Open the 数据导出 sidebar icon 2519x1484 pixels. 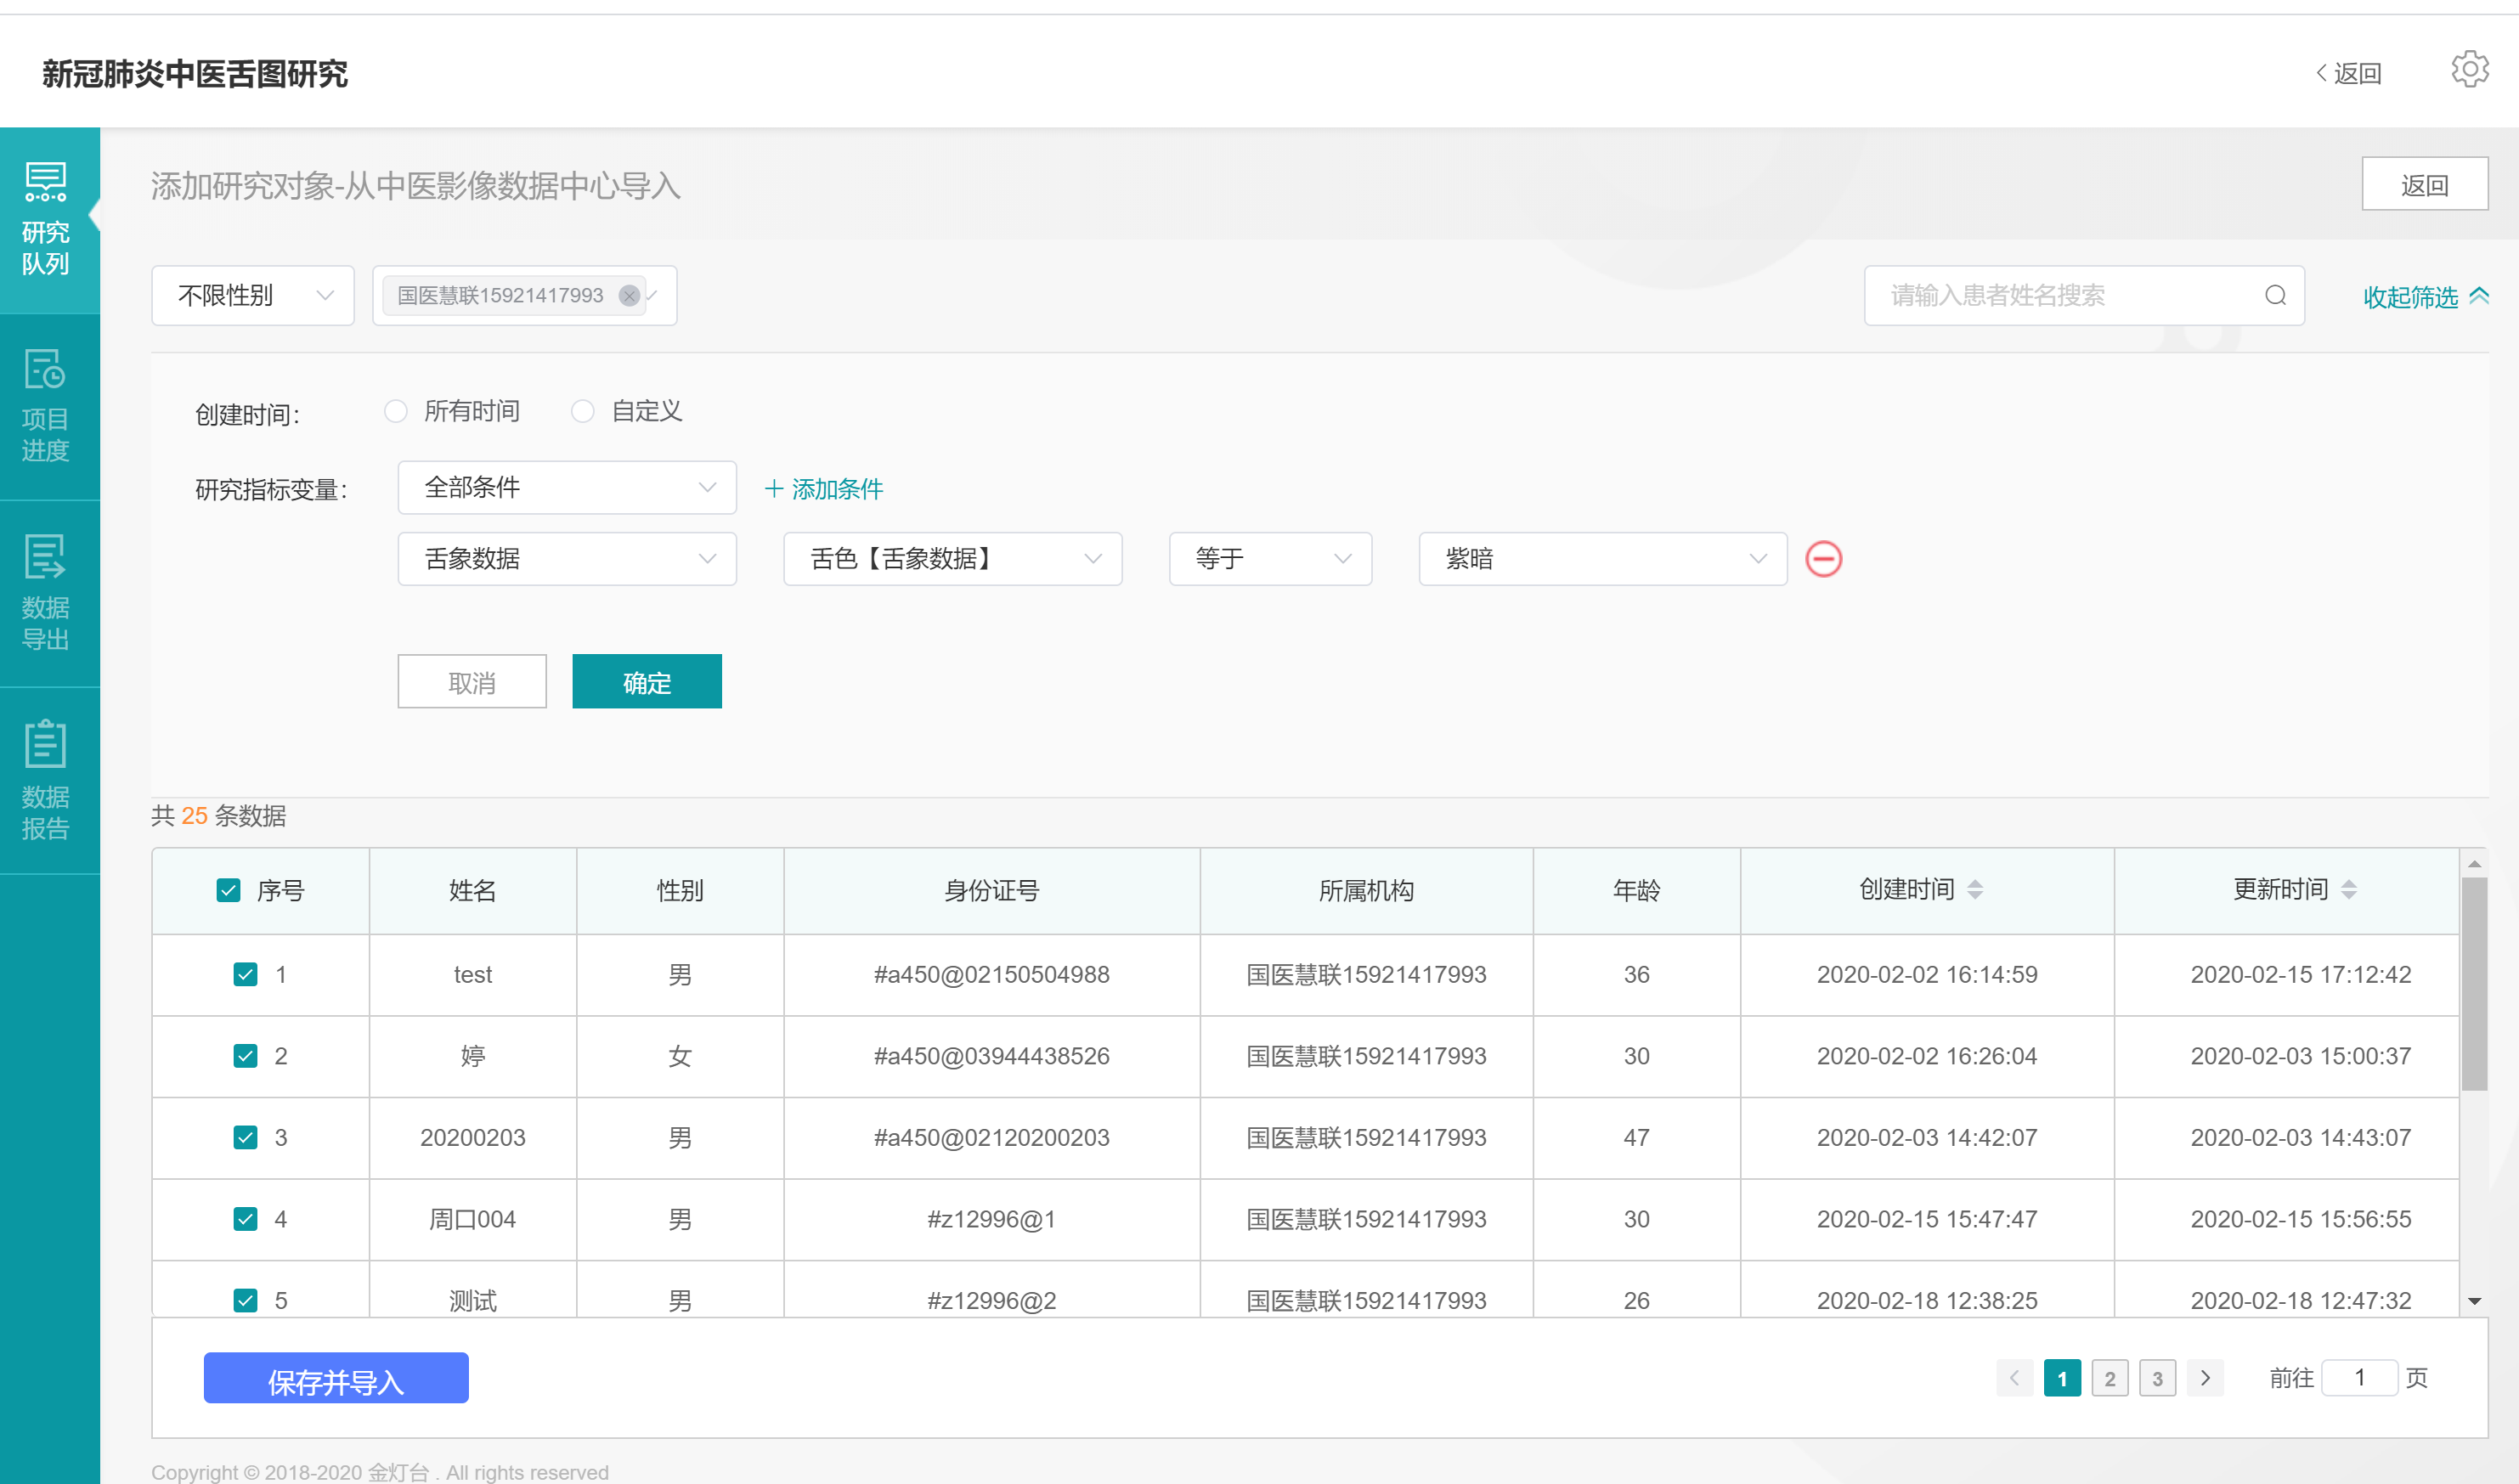tap(46, 593)
